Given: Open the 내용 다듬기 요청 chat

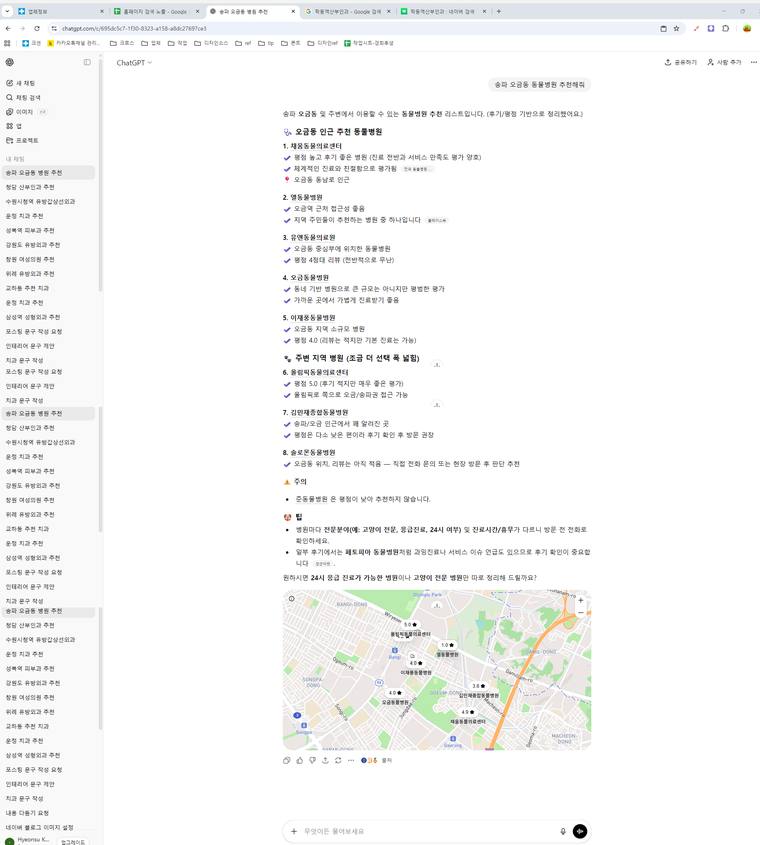Looking at the screenshot, I should coord(27,813).
